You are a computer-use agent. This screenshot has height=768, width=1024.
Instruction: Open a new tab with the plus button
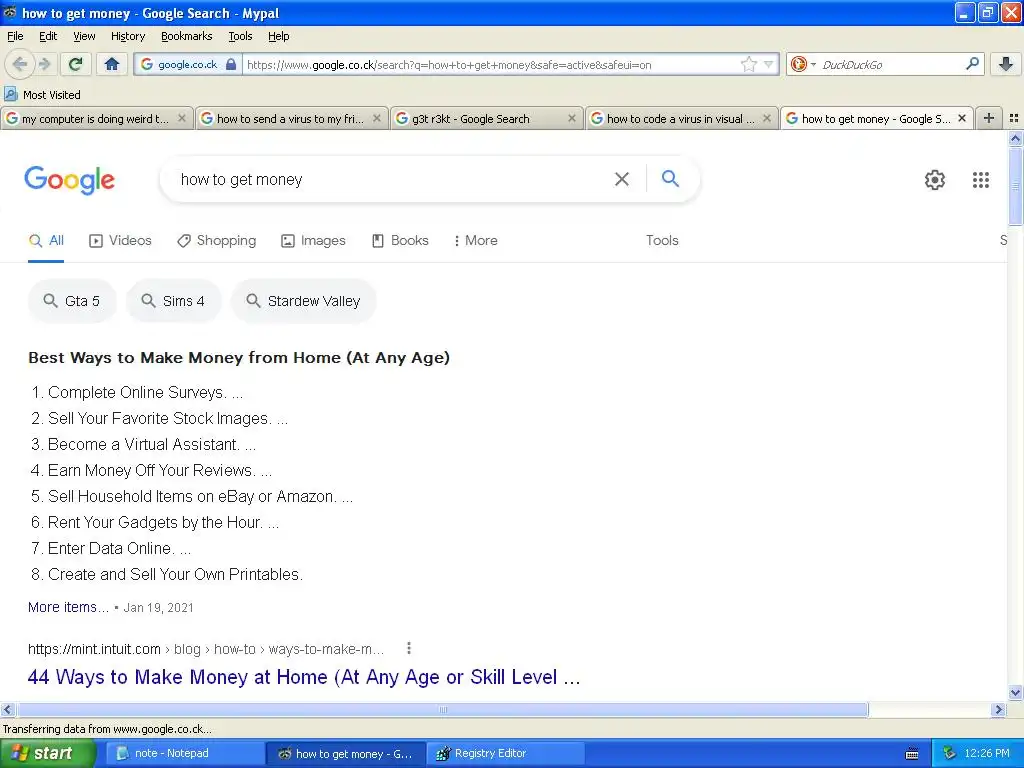click(989, 118)
